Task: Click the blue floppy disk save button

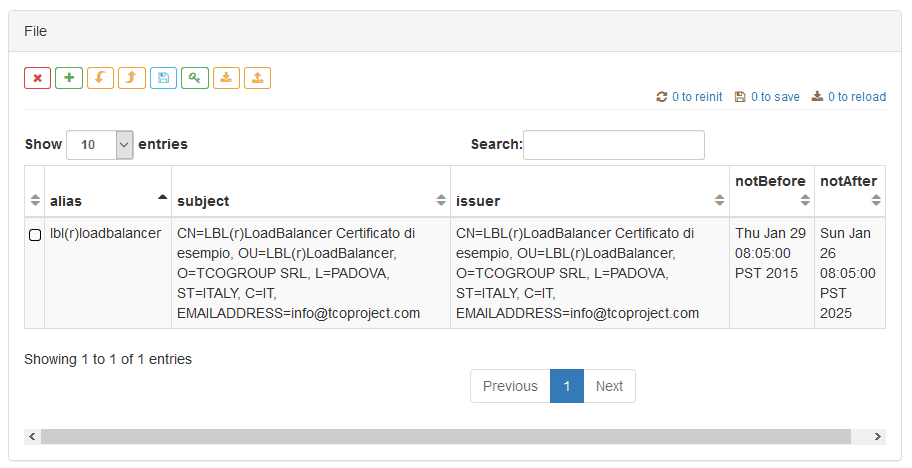Action: pos(163,78)
